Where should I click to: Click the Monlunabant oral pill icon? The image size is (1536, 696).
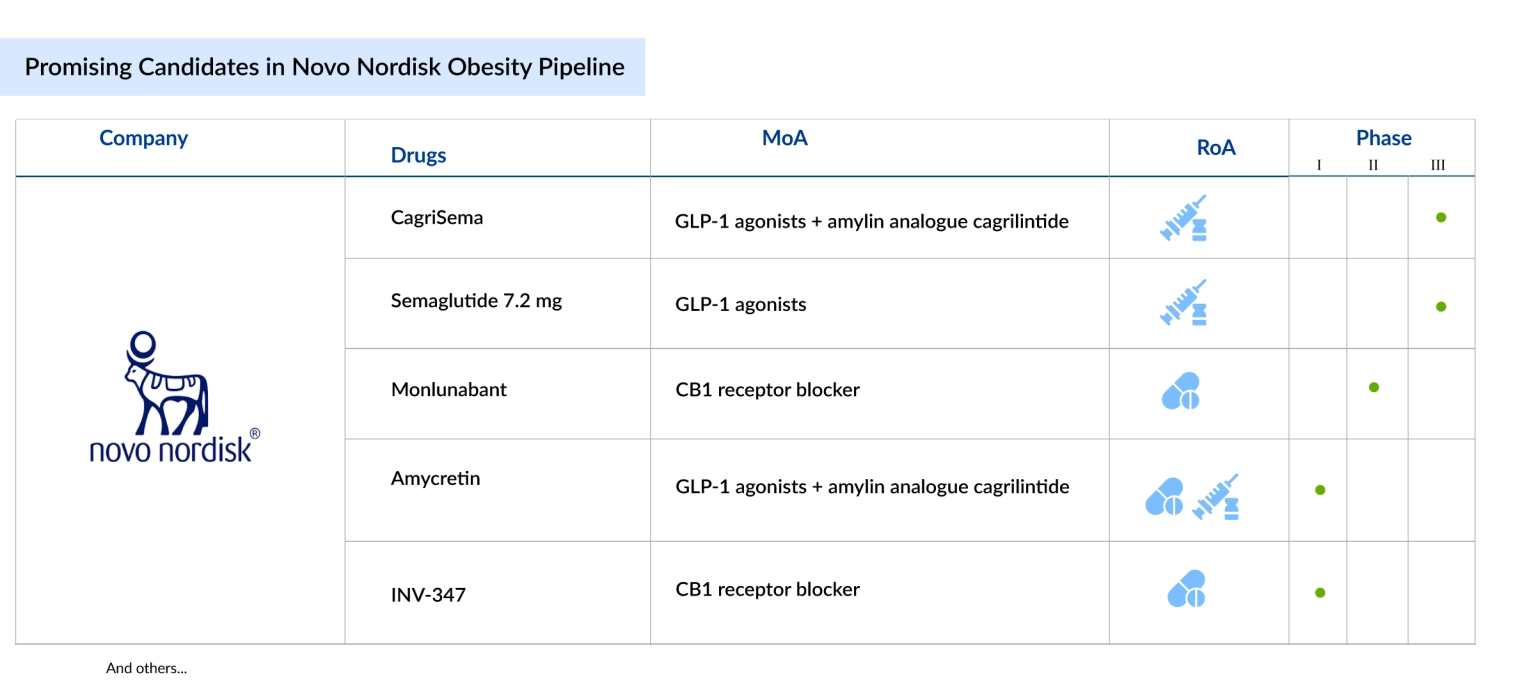tap(1181, 391)
